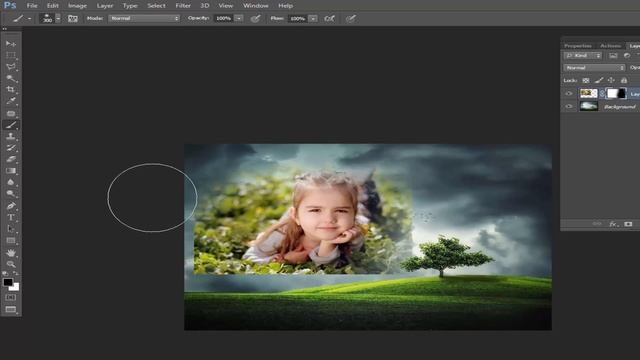Select the Rectangular Marquee tool

tap(11, 55)
